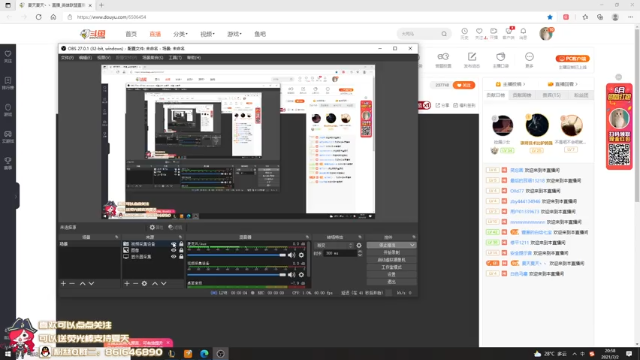Viewport: 640px width, 360px height.
Task: Toggle visibility of the video capture device source
Action: coord(173,244)
